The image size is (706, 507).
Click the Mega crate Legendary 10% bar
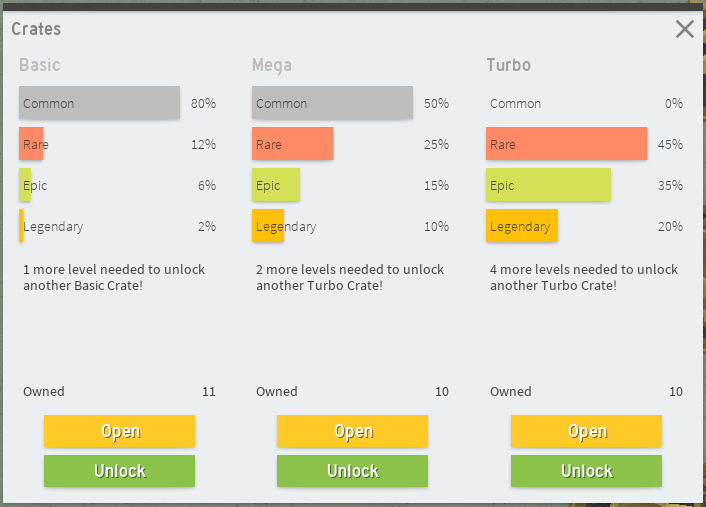[x=267, y=226]
